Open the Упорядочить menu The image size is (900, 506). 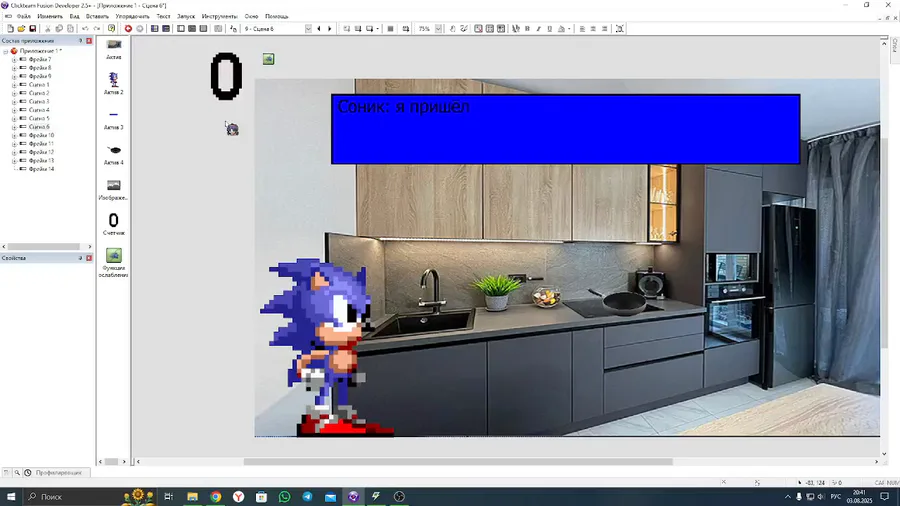[132, 17]
